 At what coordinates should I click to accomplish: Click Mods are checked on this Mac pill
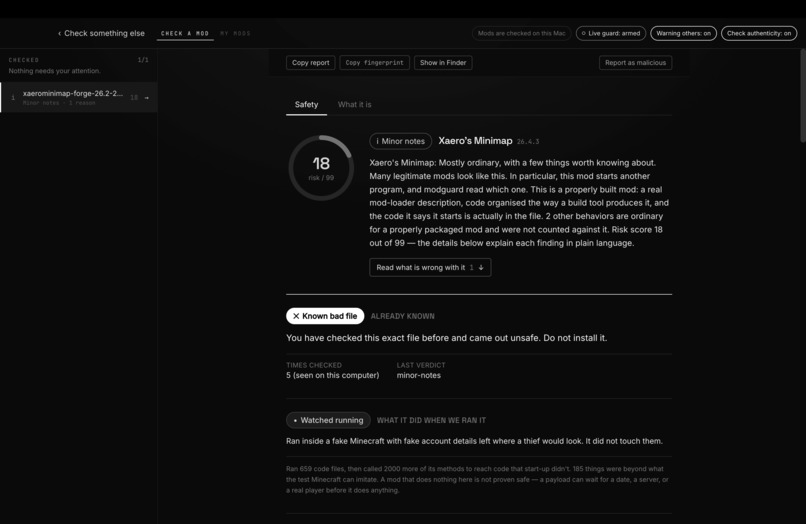point(521,33)
